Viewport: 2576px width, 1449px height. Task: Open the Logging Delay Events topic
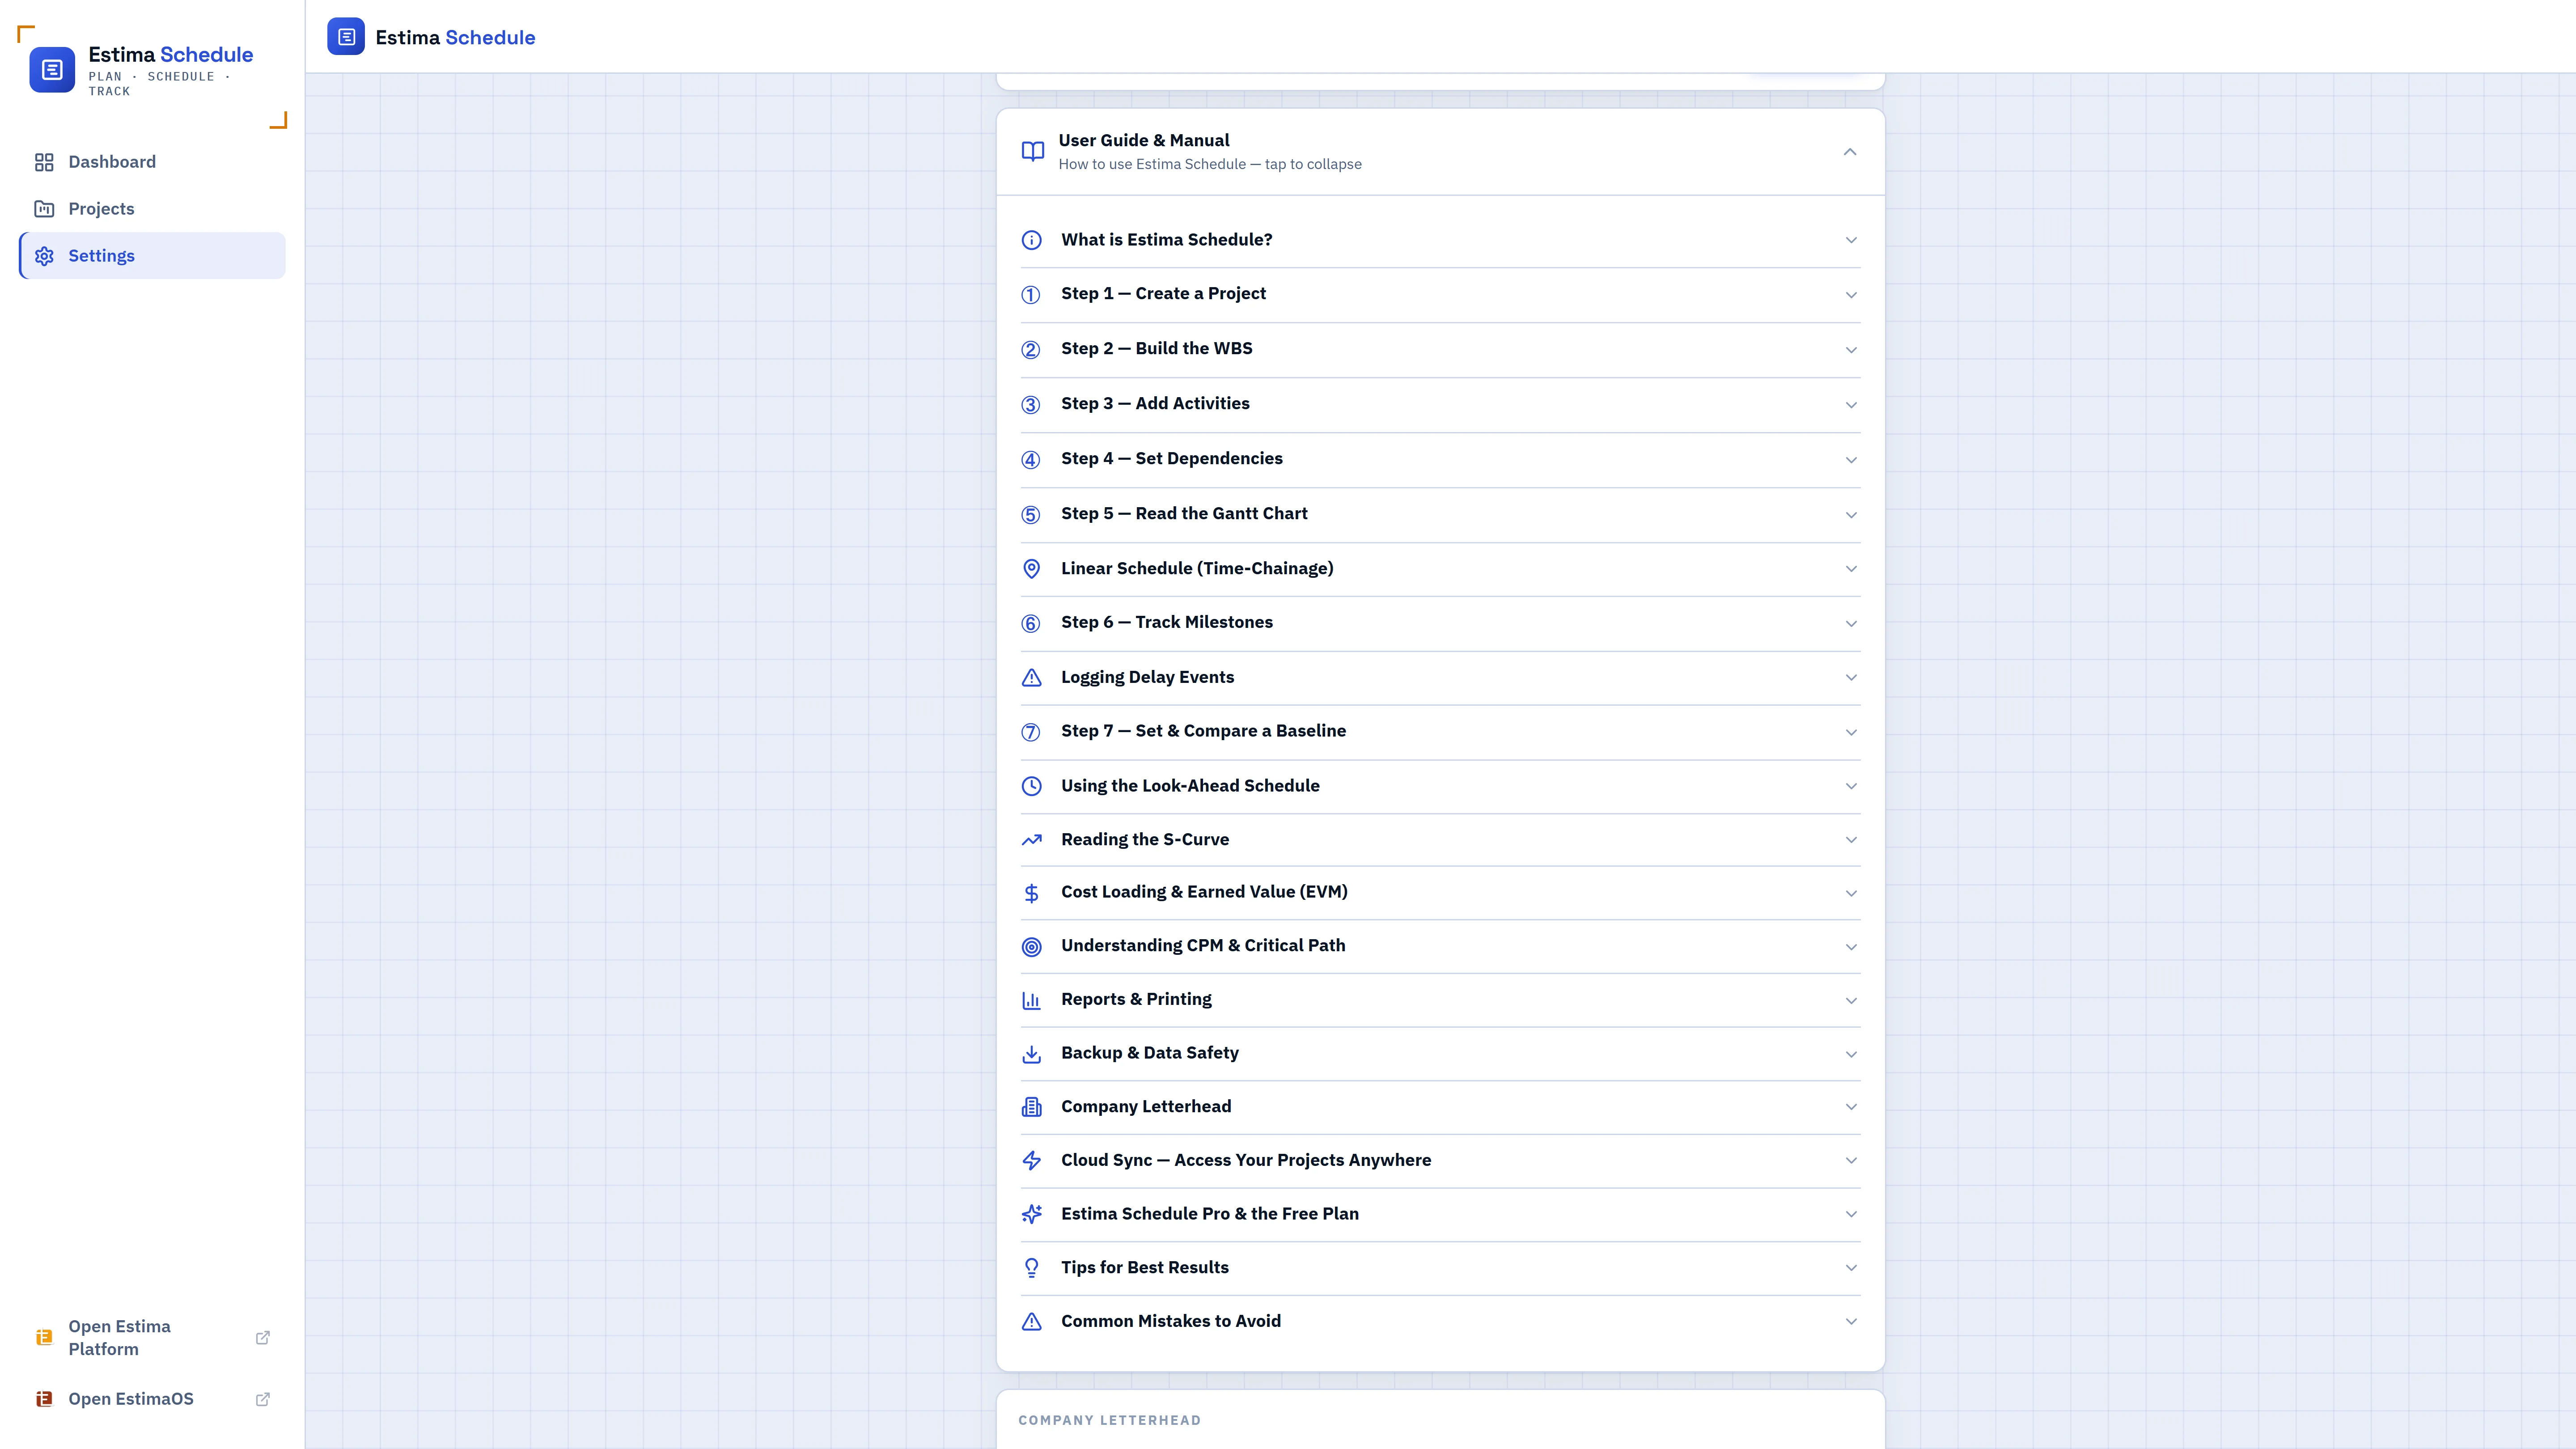[1440, 678]
